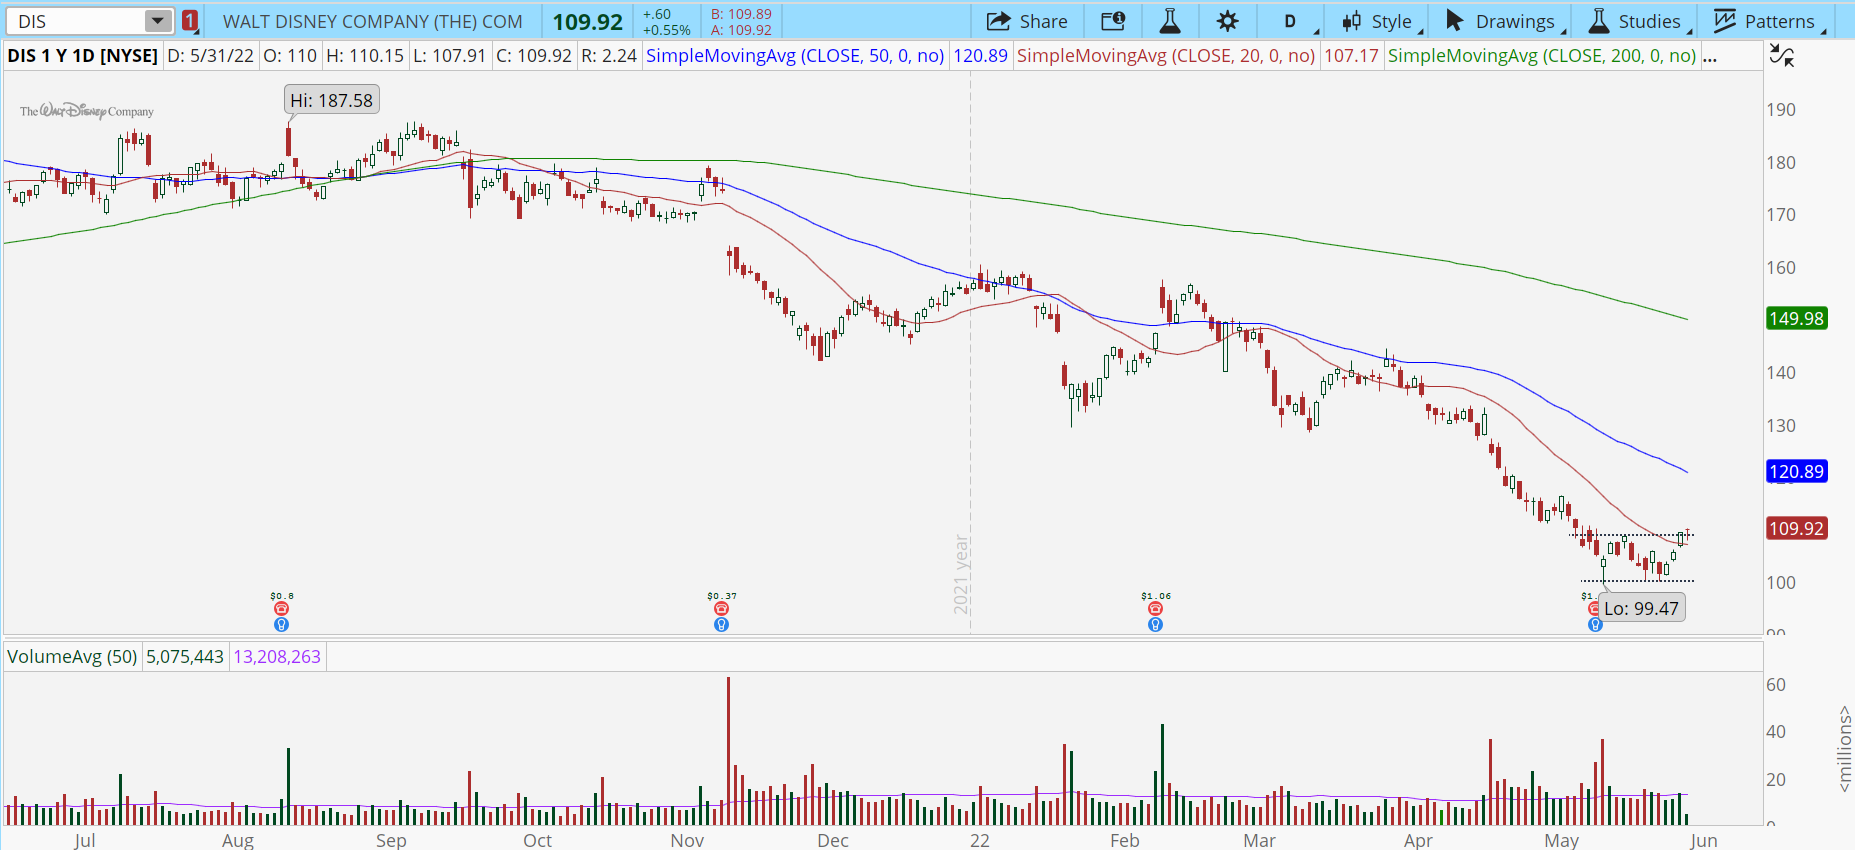The height and width of the screenshot is (850, 1855).
Task: Click the green 149.98 price axis label
Action: [1797, 319]
